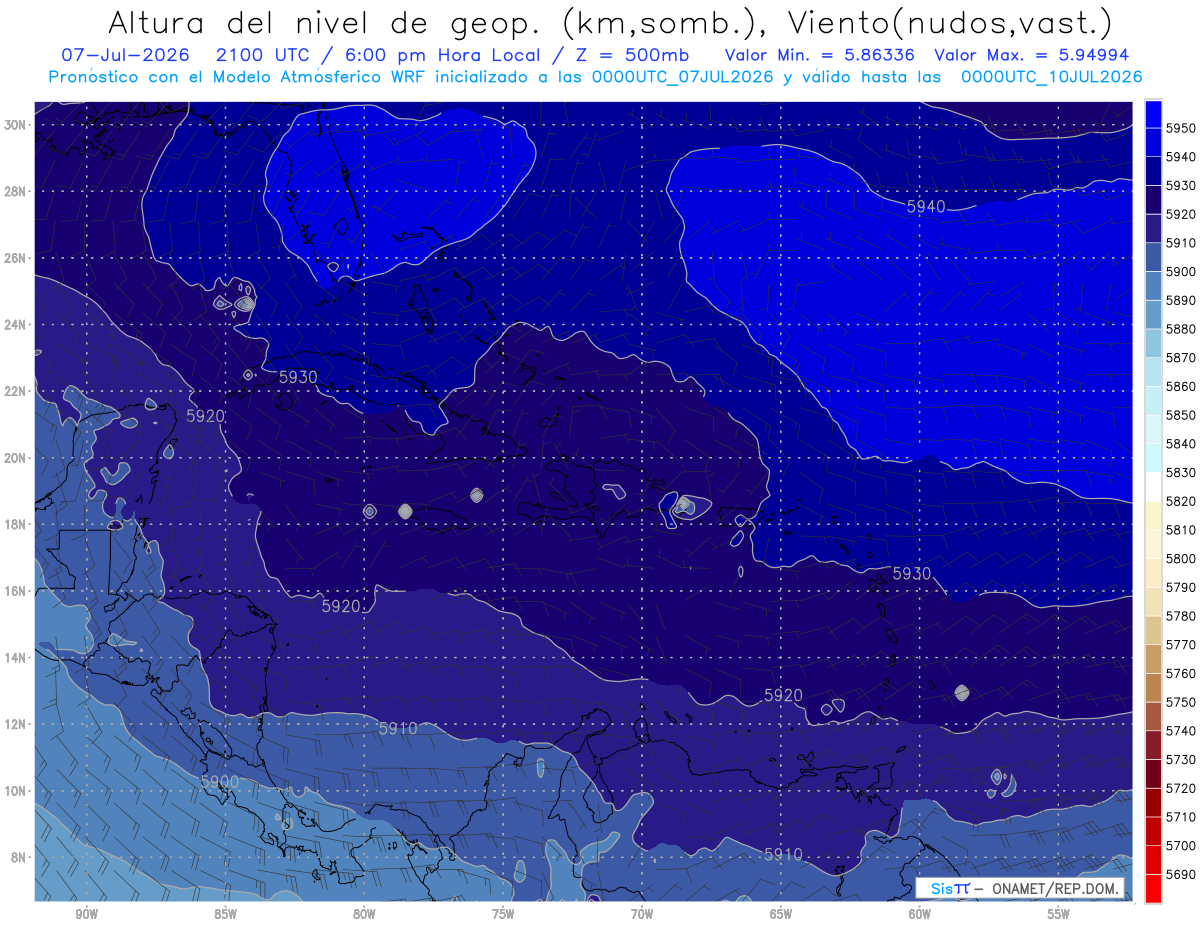Click the 24N latitude axis label
Viewport: 1200px width, 927px height.
(x=15, y=325)
